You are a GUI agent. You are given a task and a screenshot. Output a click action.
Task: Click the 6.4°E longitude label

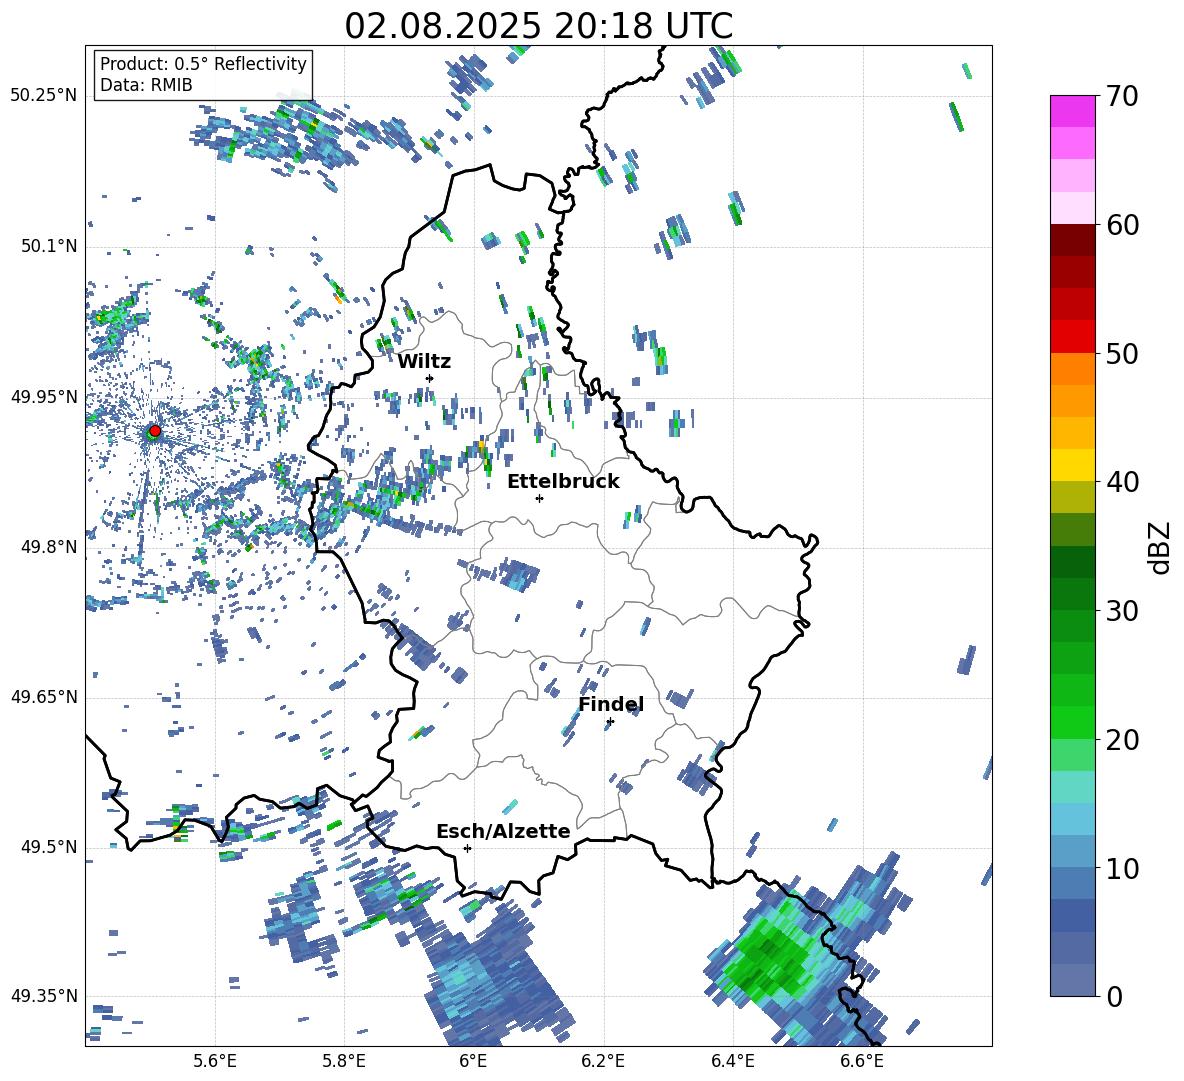pyautogui.click(x=732, y=1061)
